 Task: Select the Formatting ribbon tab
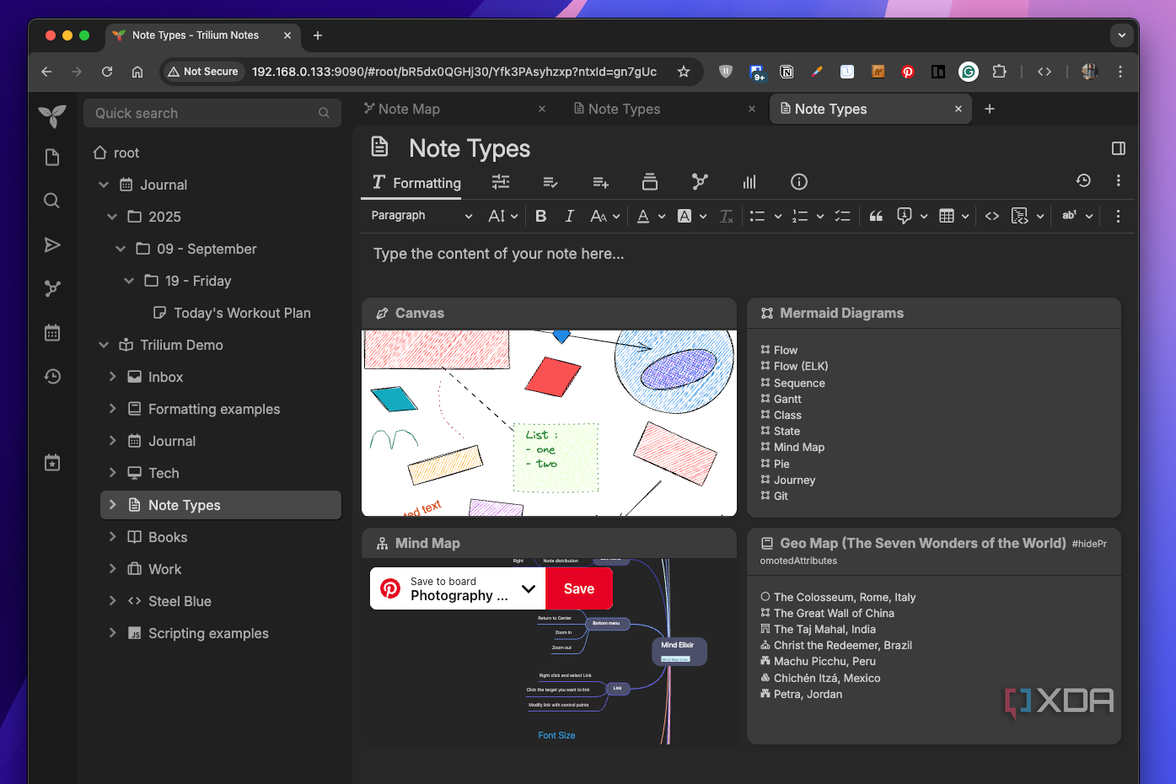[x=416, y=183]
